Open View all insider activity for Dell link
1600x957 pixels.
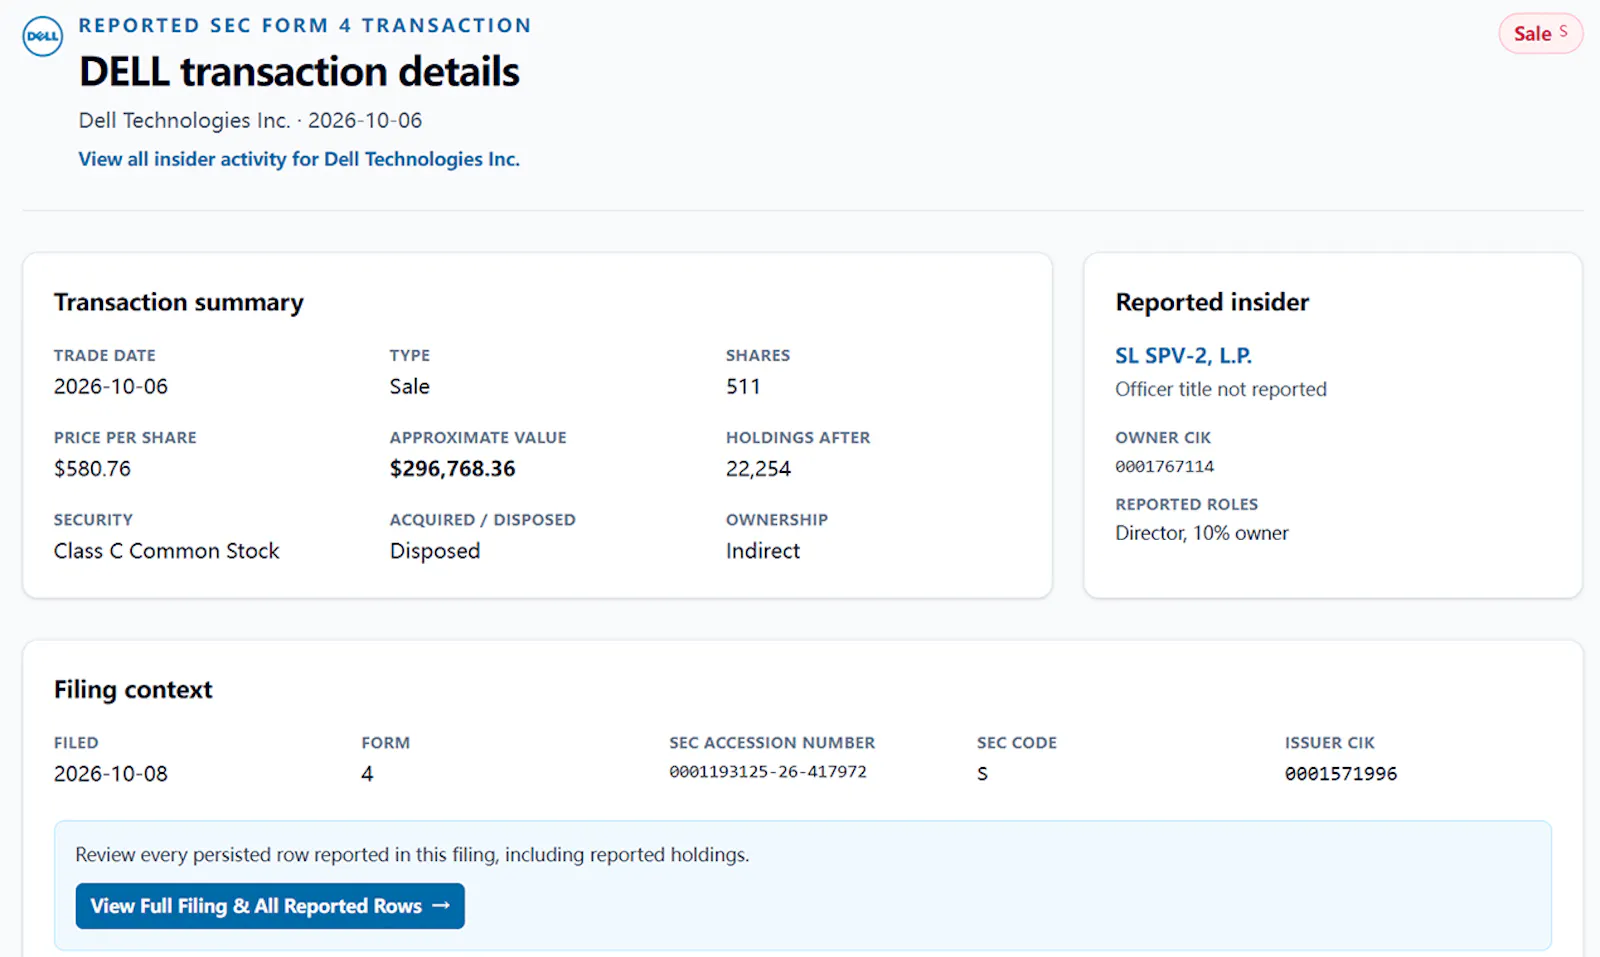tap(299, 159)
